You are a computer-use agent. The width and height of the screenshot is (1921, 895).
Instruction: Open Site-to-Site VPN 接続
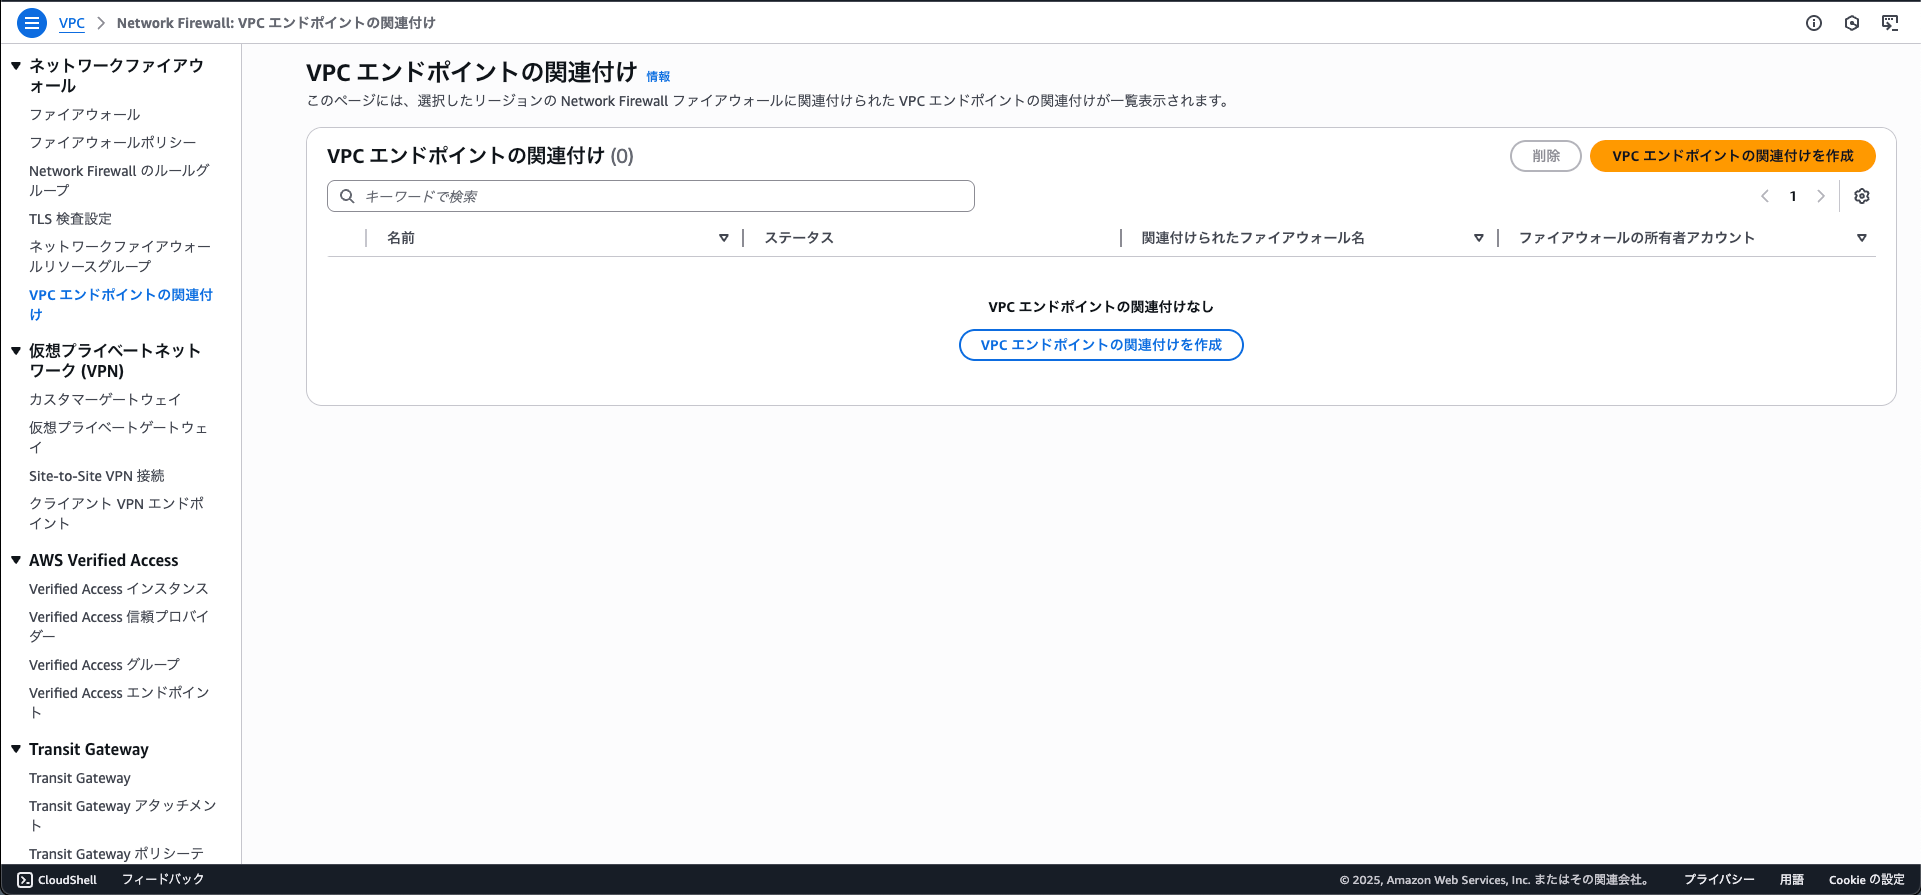(97, 476)
